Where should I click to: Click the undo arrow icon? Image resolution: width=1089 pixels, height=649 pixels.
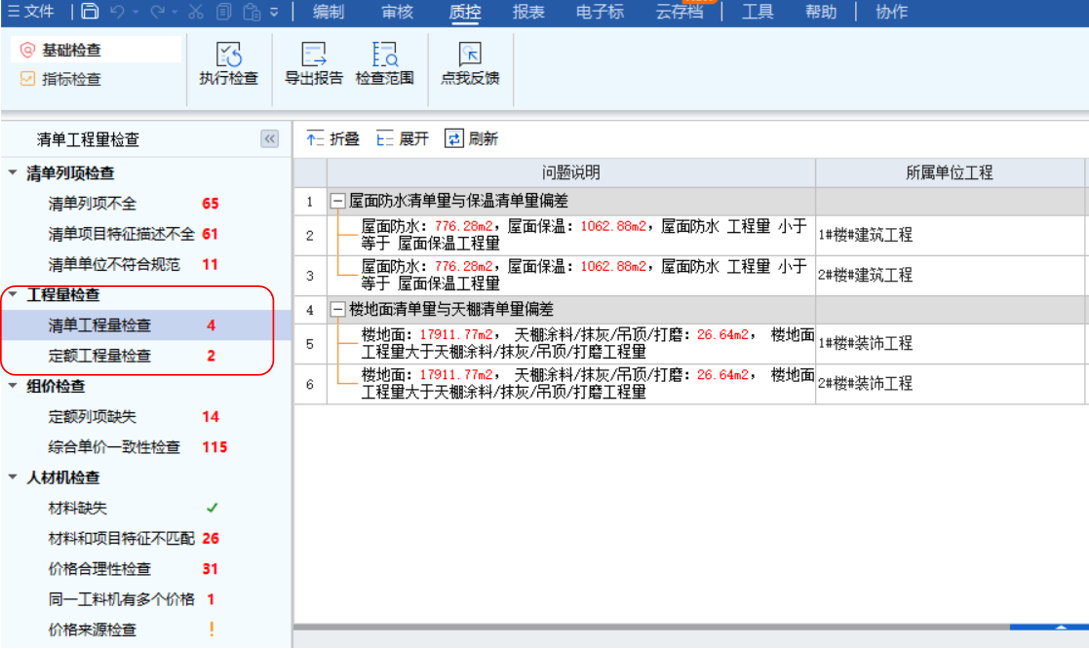(117, 12)
